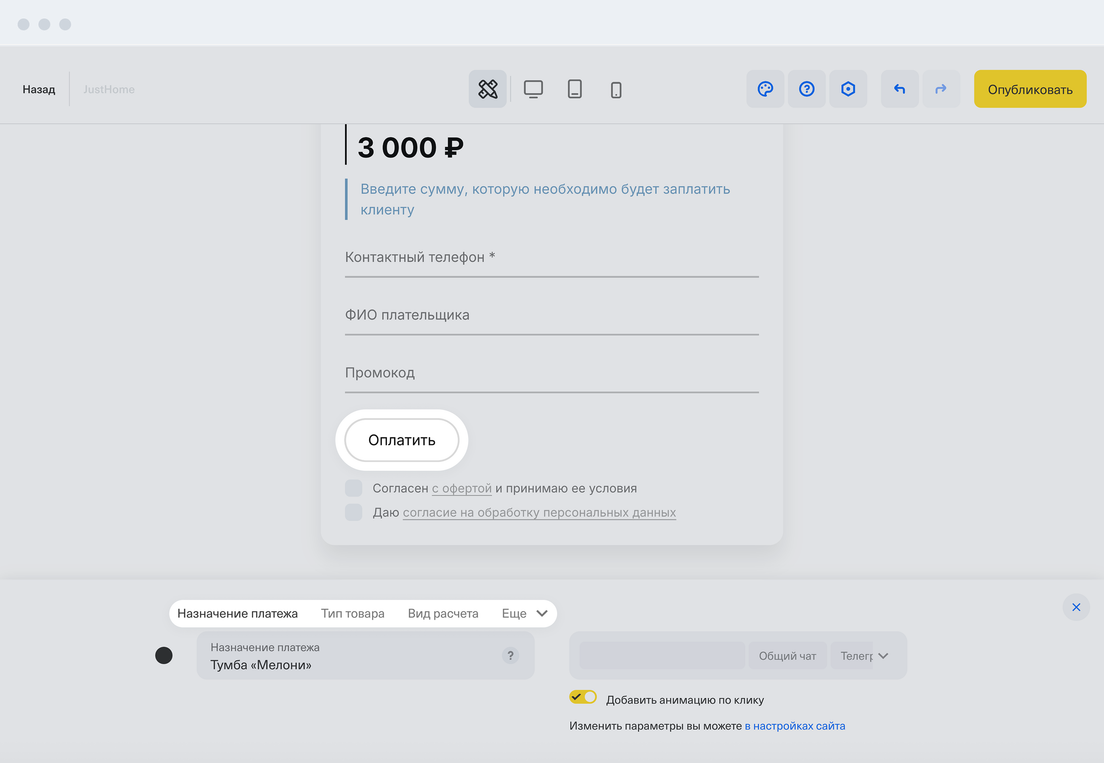
Task: Click the 'Опубликовать' button
Action: pos(1030,89)
